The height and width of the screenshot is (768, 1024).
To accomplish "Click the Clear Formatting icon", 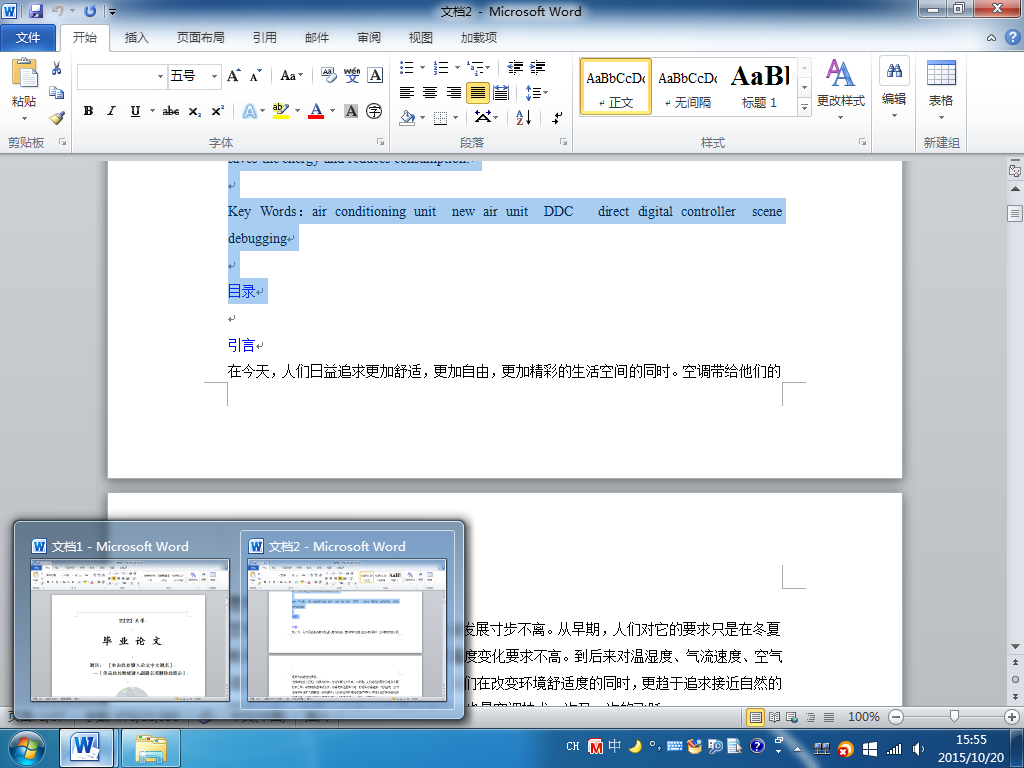I will pos(328,76).
